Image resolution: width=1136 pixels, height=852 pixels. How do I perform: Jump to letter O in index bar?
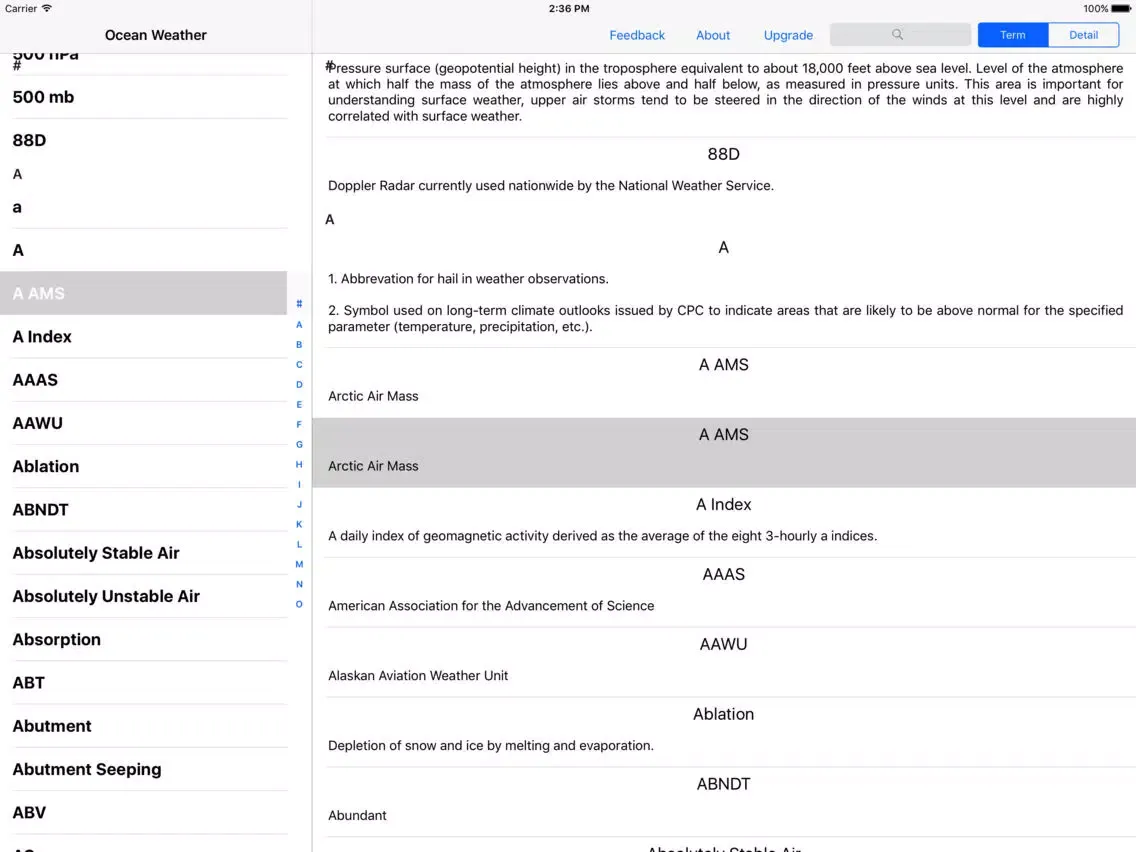[299, 604]
